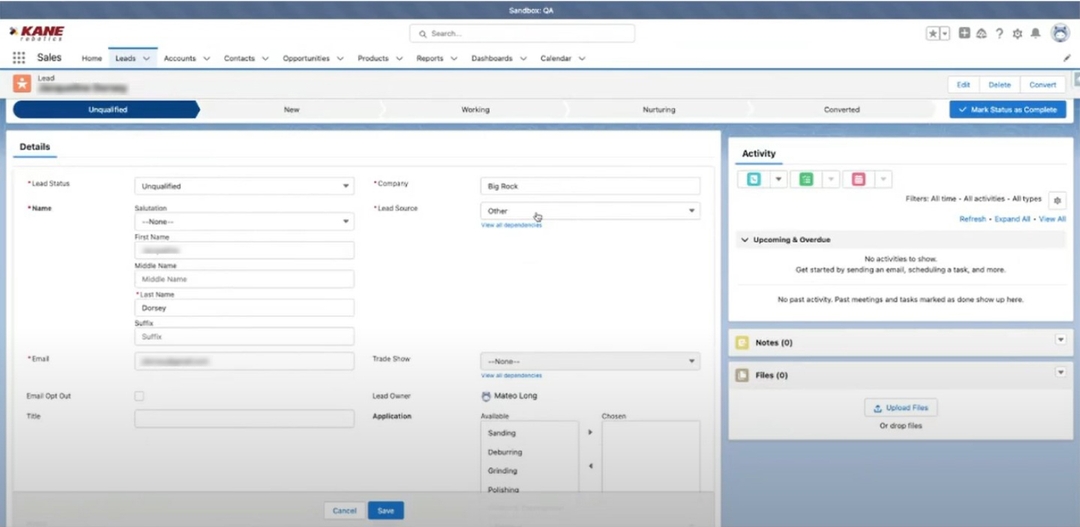Click the red New Event activity icon
The height and width of the screenshot is (527, 1080).
858,179
